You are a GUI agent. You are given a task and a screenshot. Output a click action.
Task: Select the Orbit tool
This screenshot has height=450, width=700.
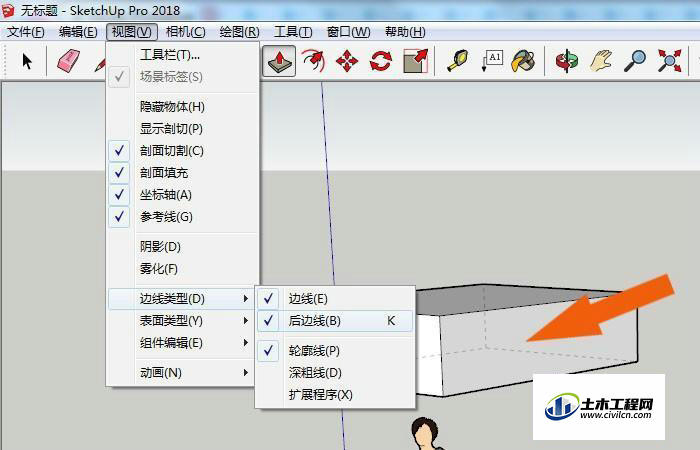click(567, 61)
